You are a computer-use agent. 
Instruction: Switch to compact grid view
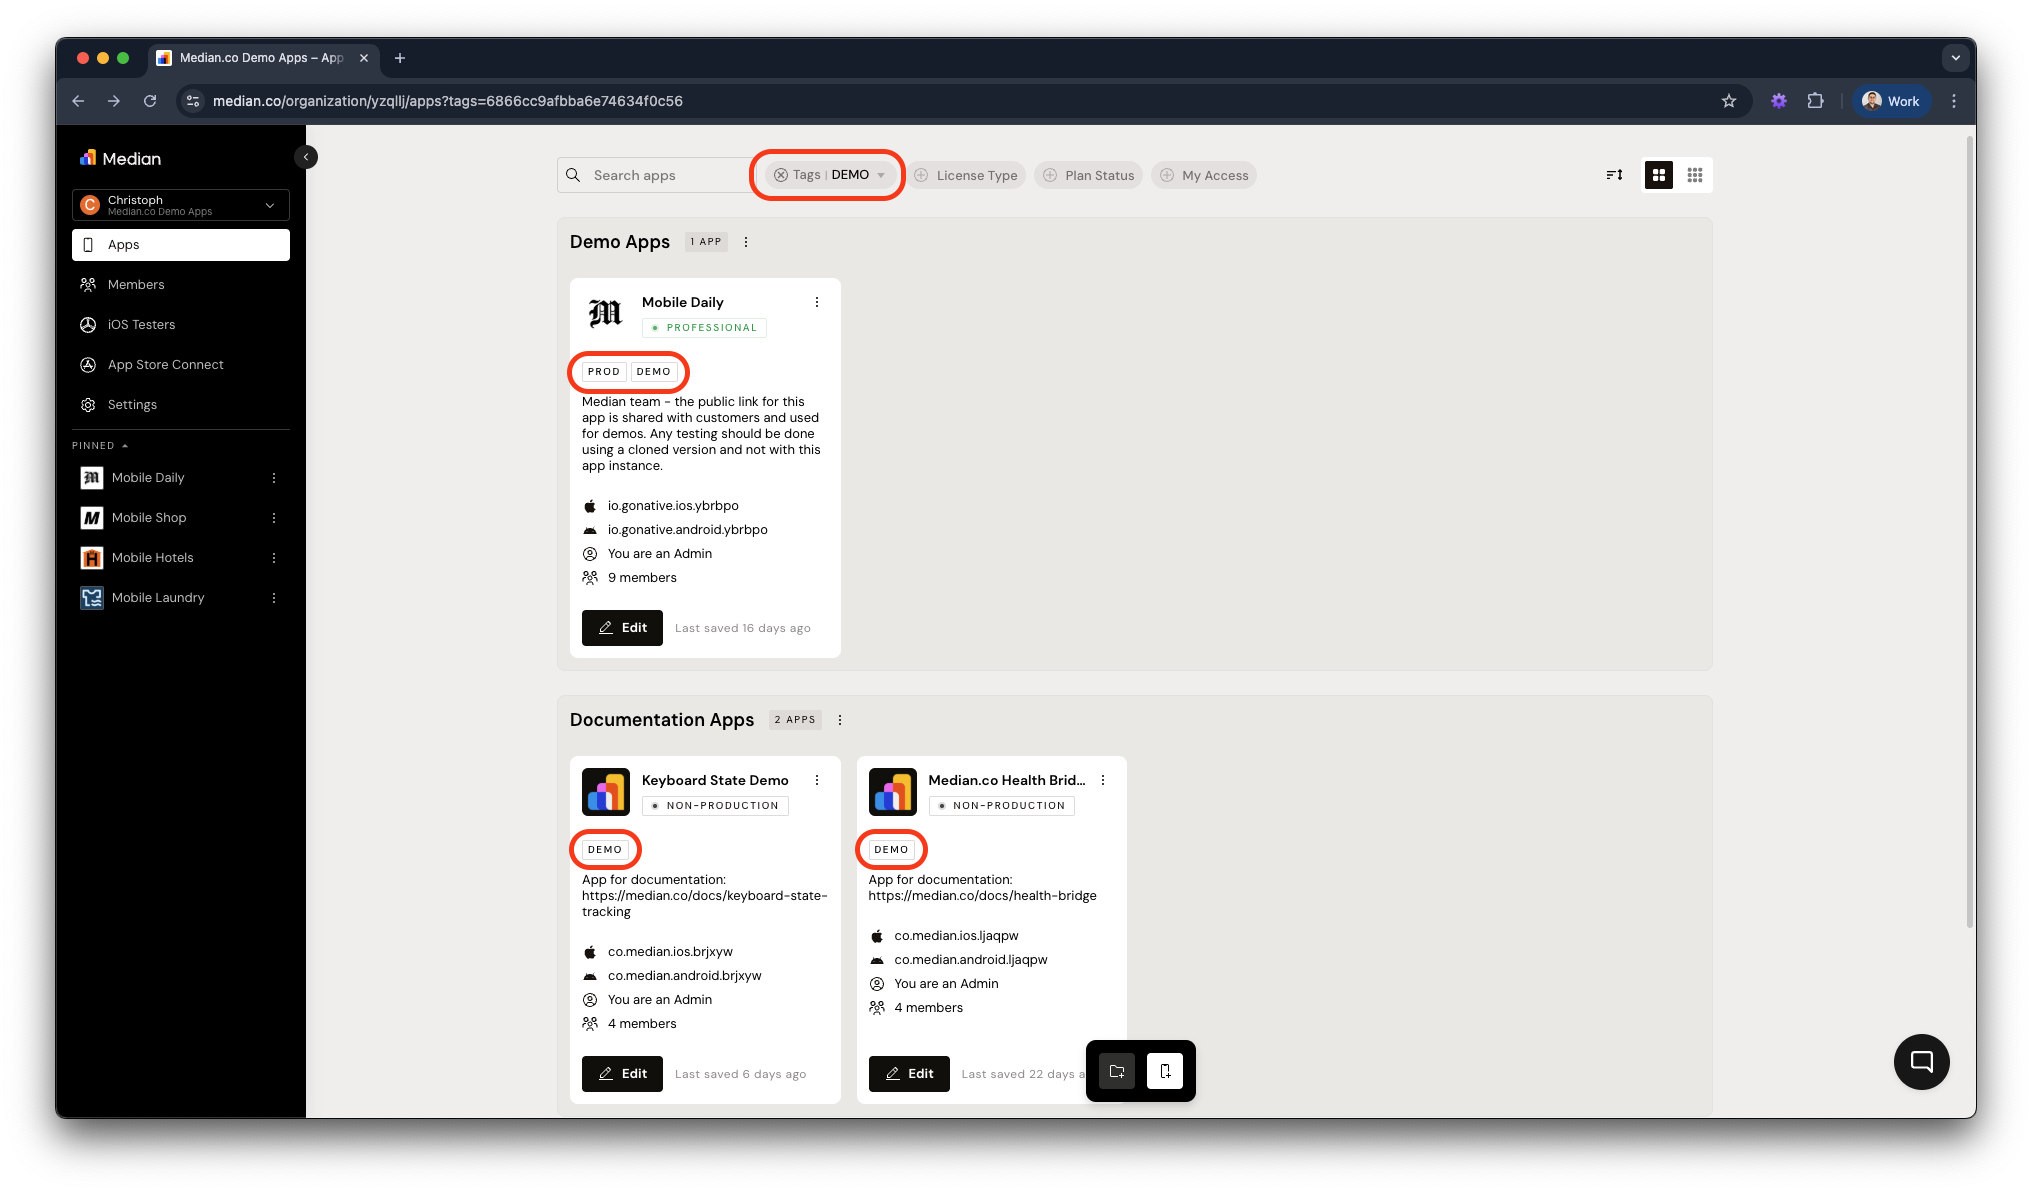tap(1695, 175)
